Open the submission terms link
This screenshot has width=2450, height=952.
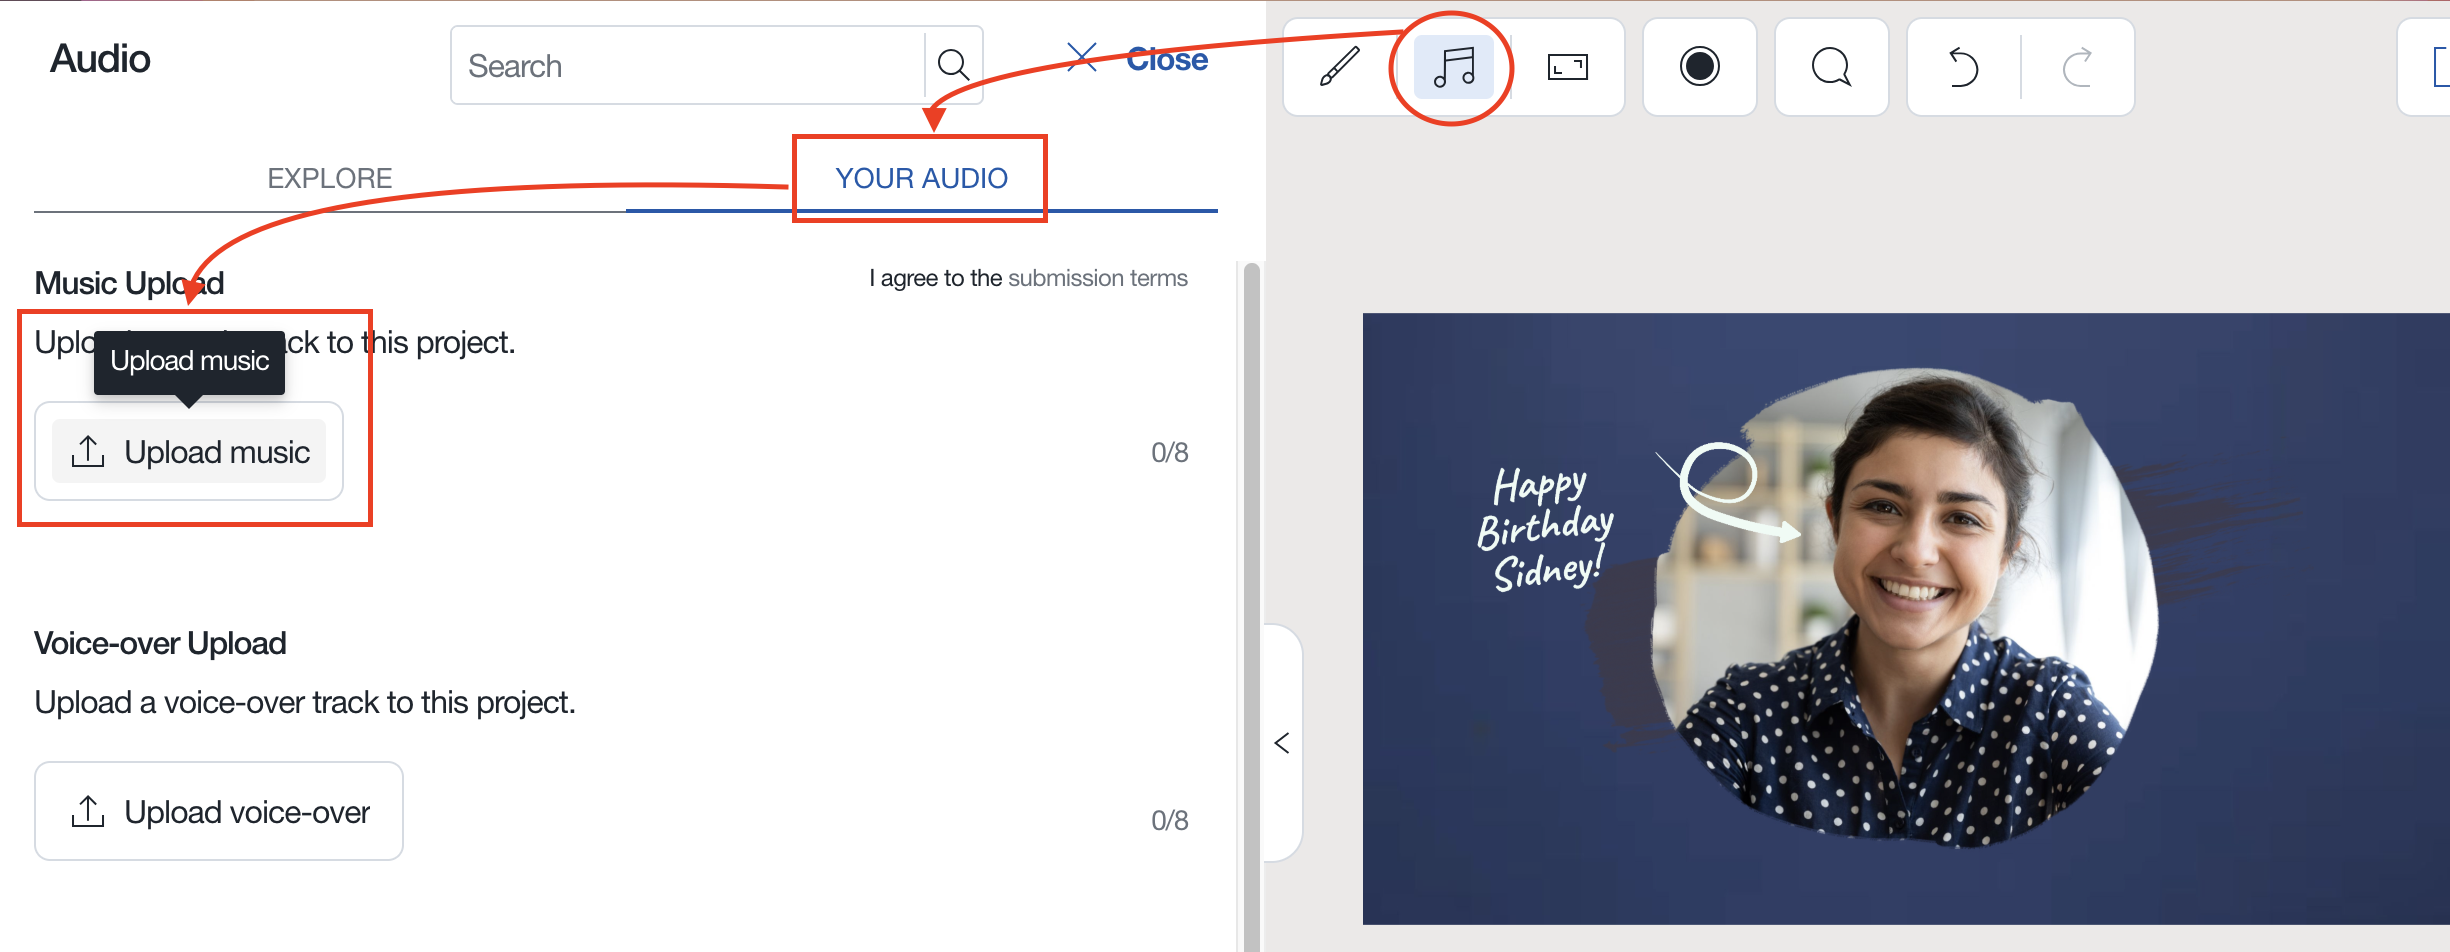[1097, 278]
